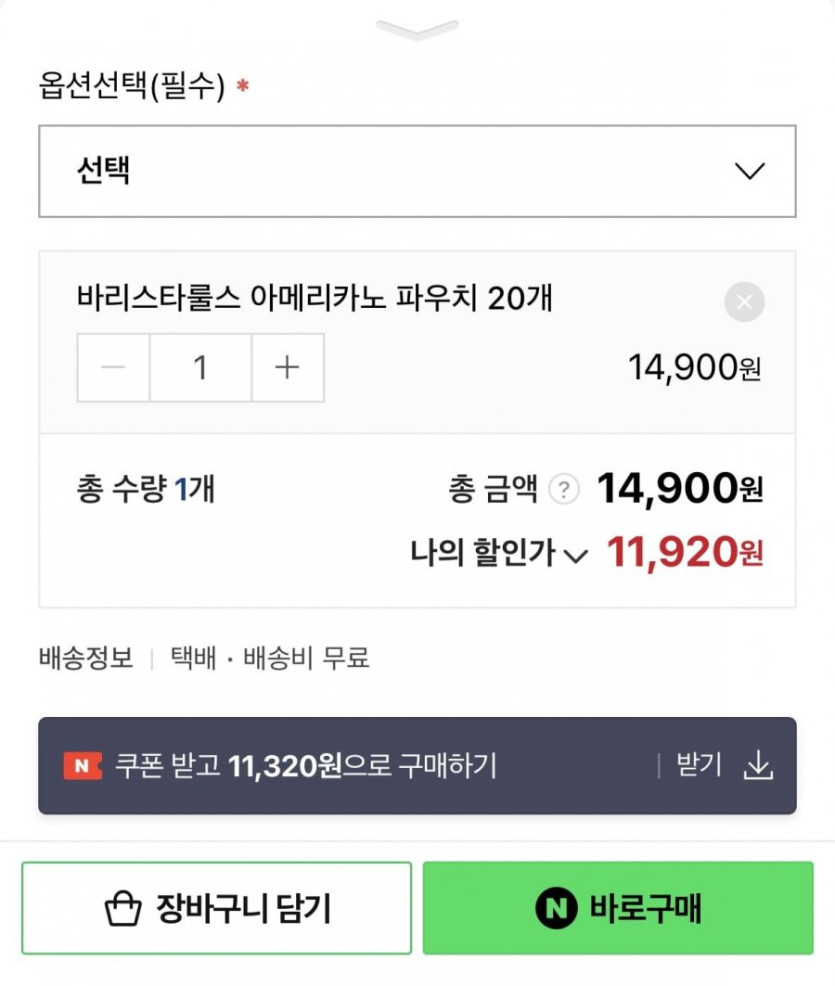Screen dimensions: 835x986
Task: Expand 나의 할인가 details chevron
Action: tap(576, 556)
